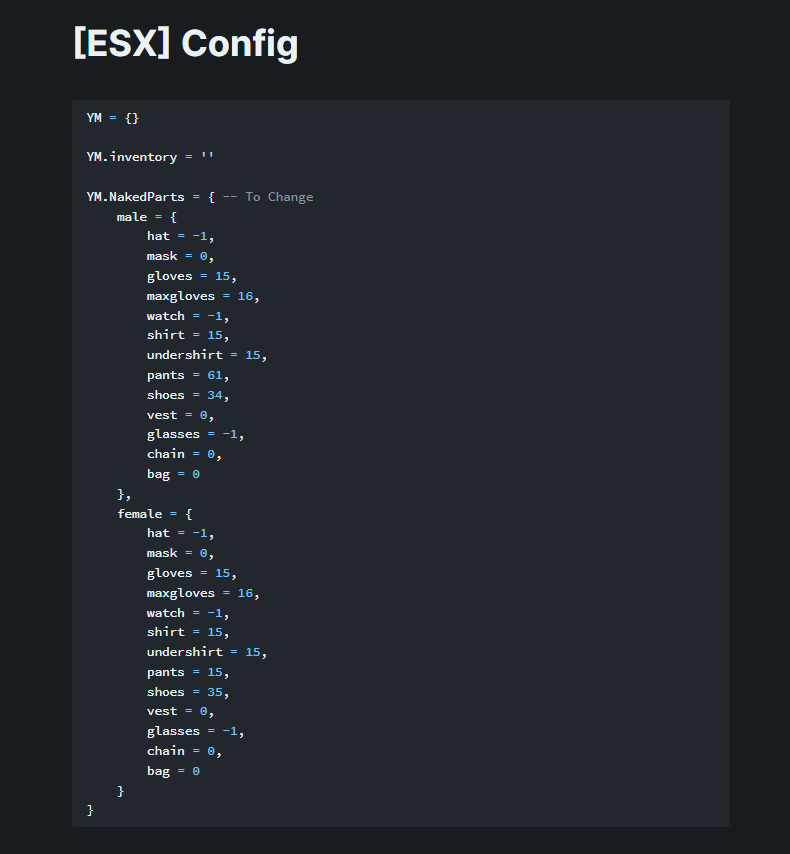This screenshot has height=854, width=790.
Task: Click male maxgloves value 16
Action: point(245,296)
